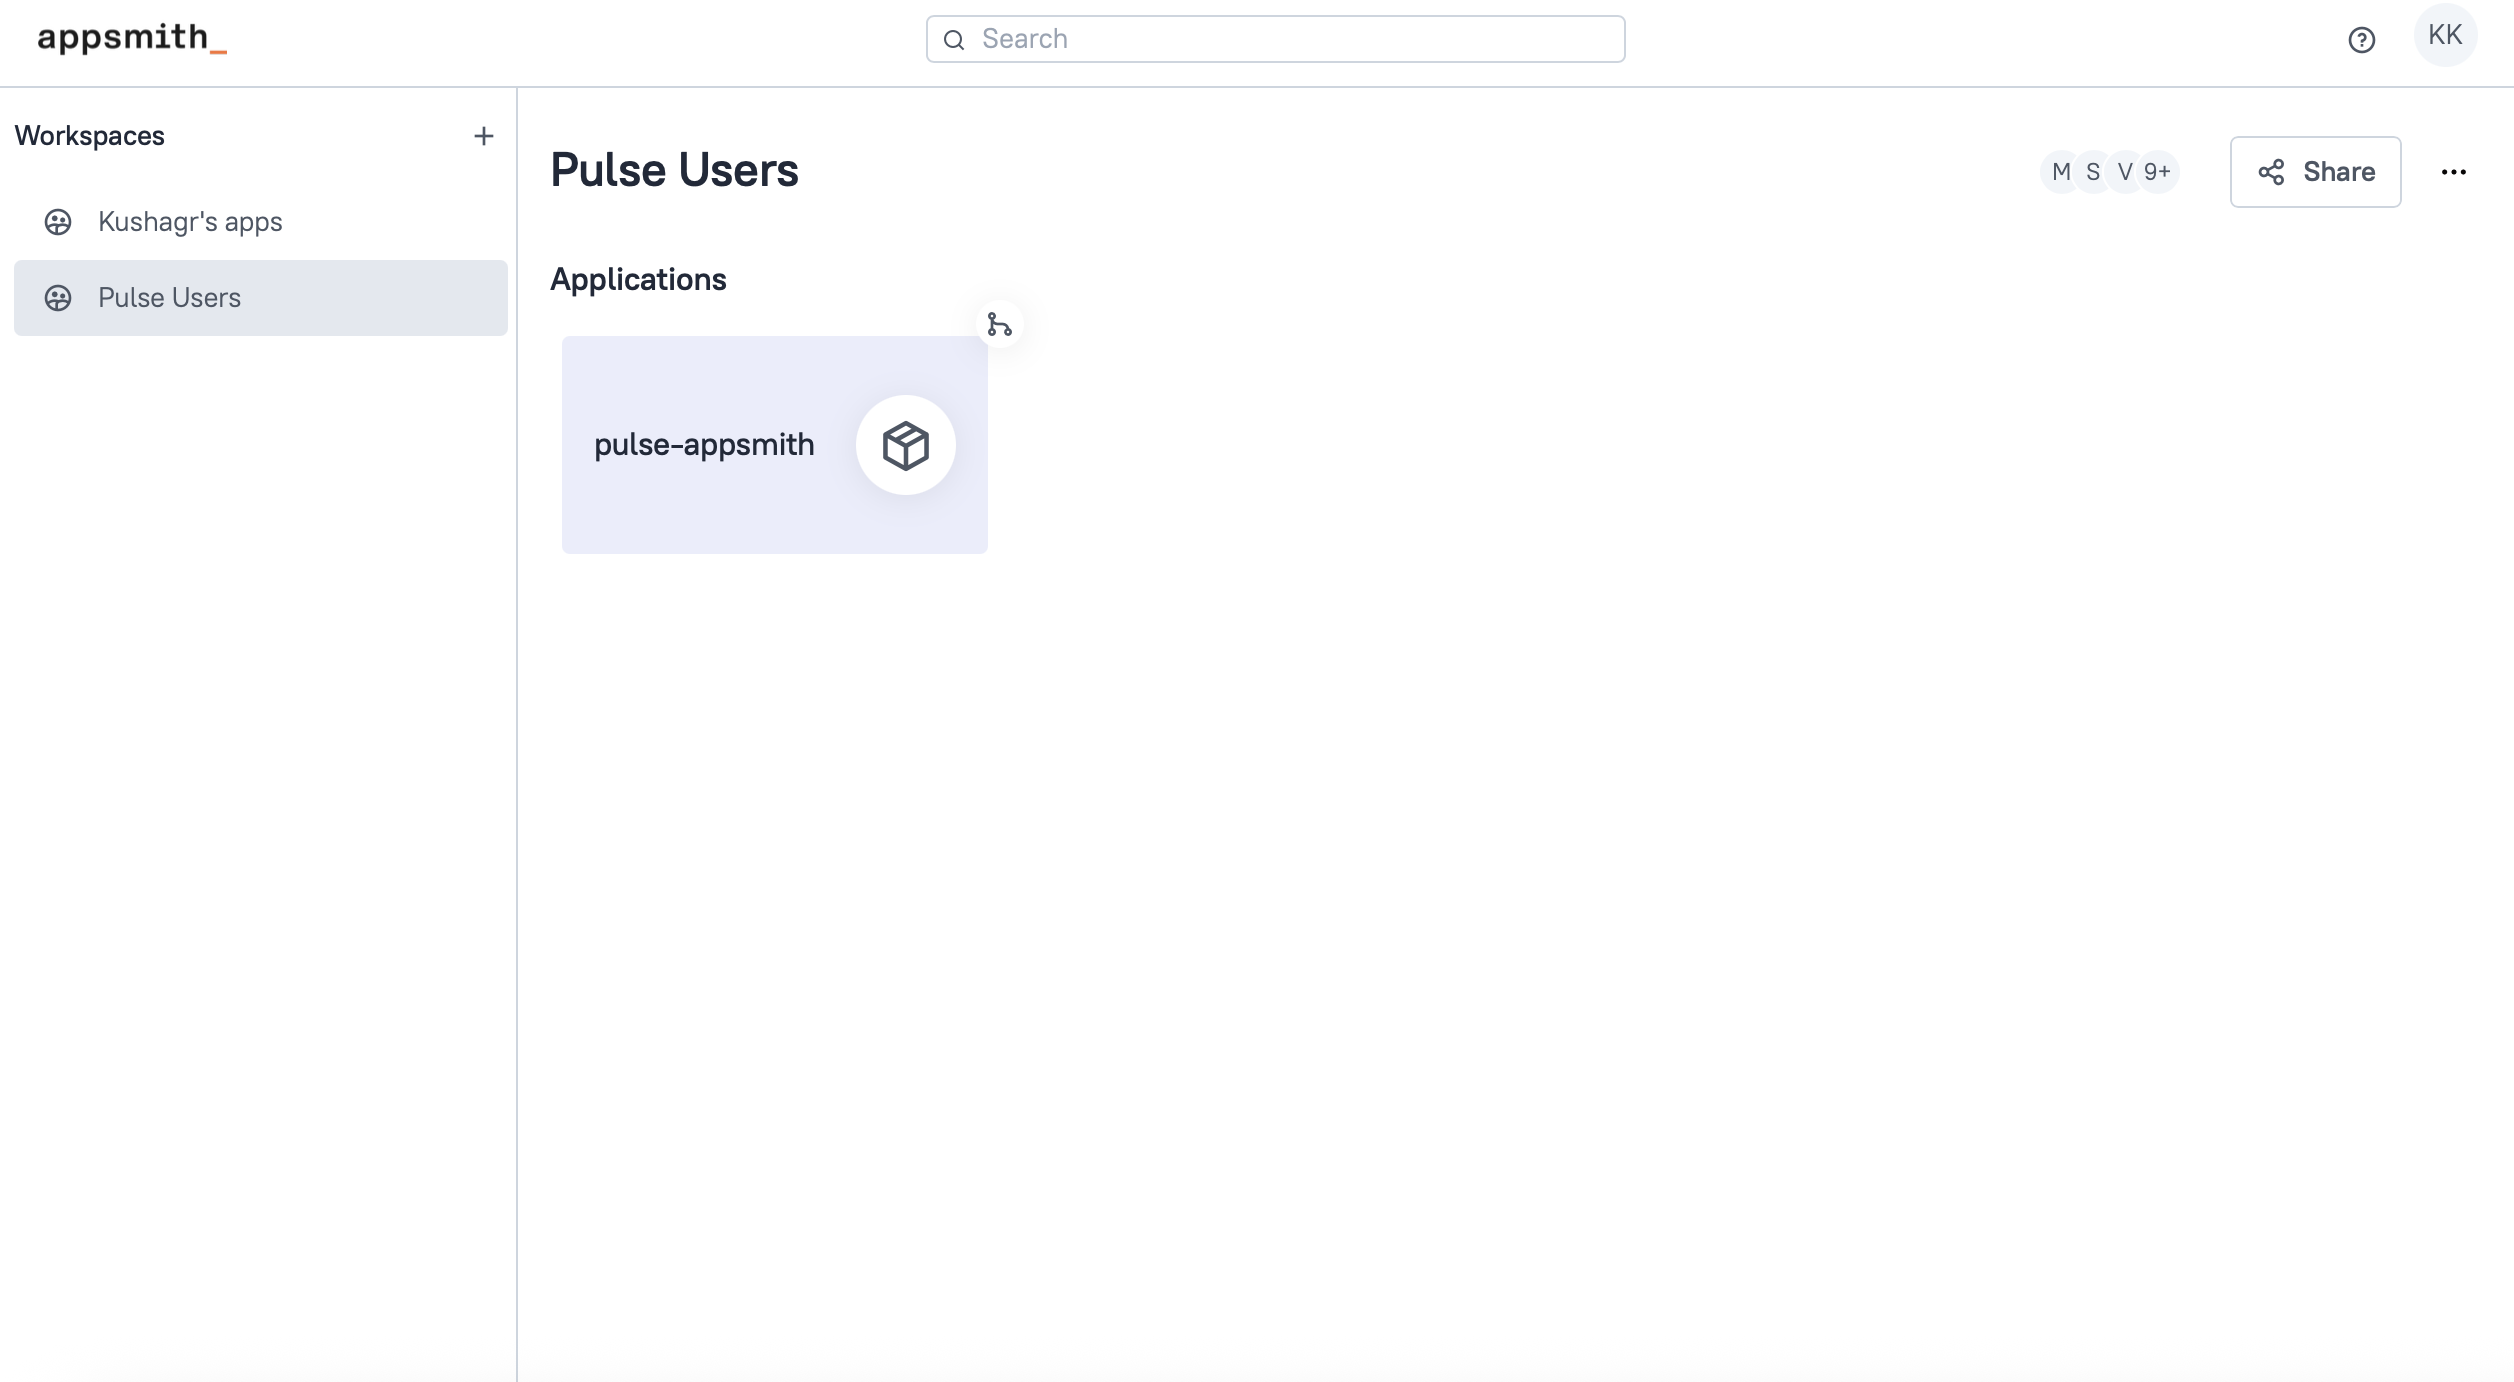Click the V member avatar
The image size is (2514, 1382).
(x=2124, y=172)
